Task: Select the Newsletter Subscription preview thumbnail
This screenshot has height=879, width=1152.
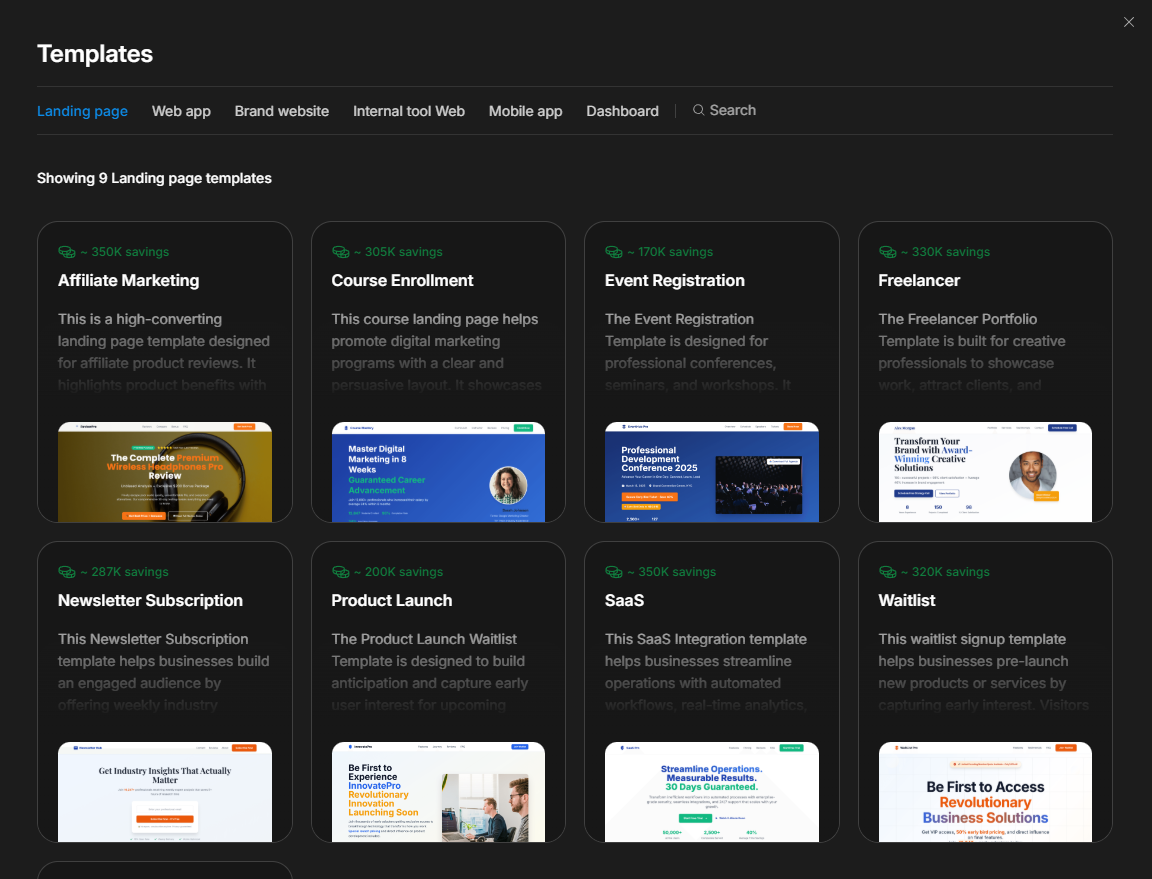Action: pyautogui.click(x=165, y=791)
